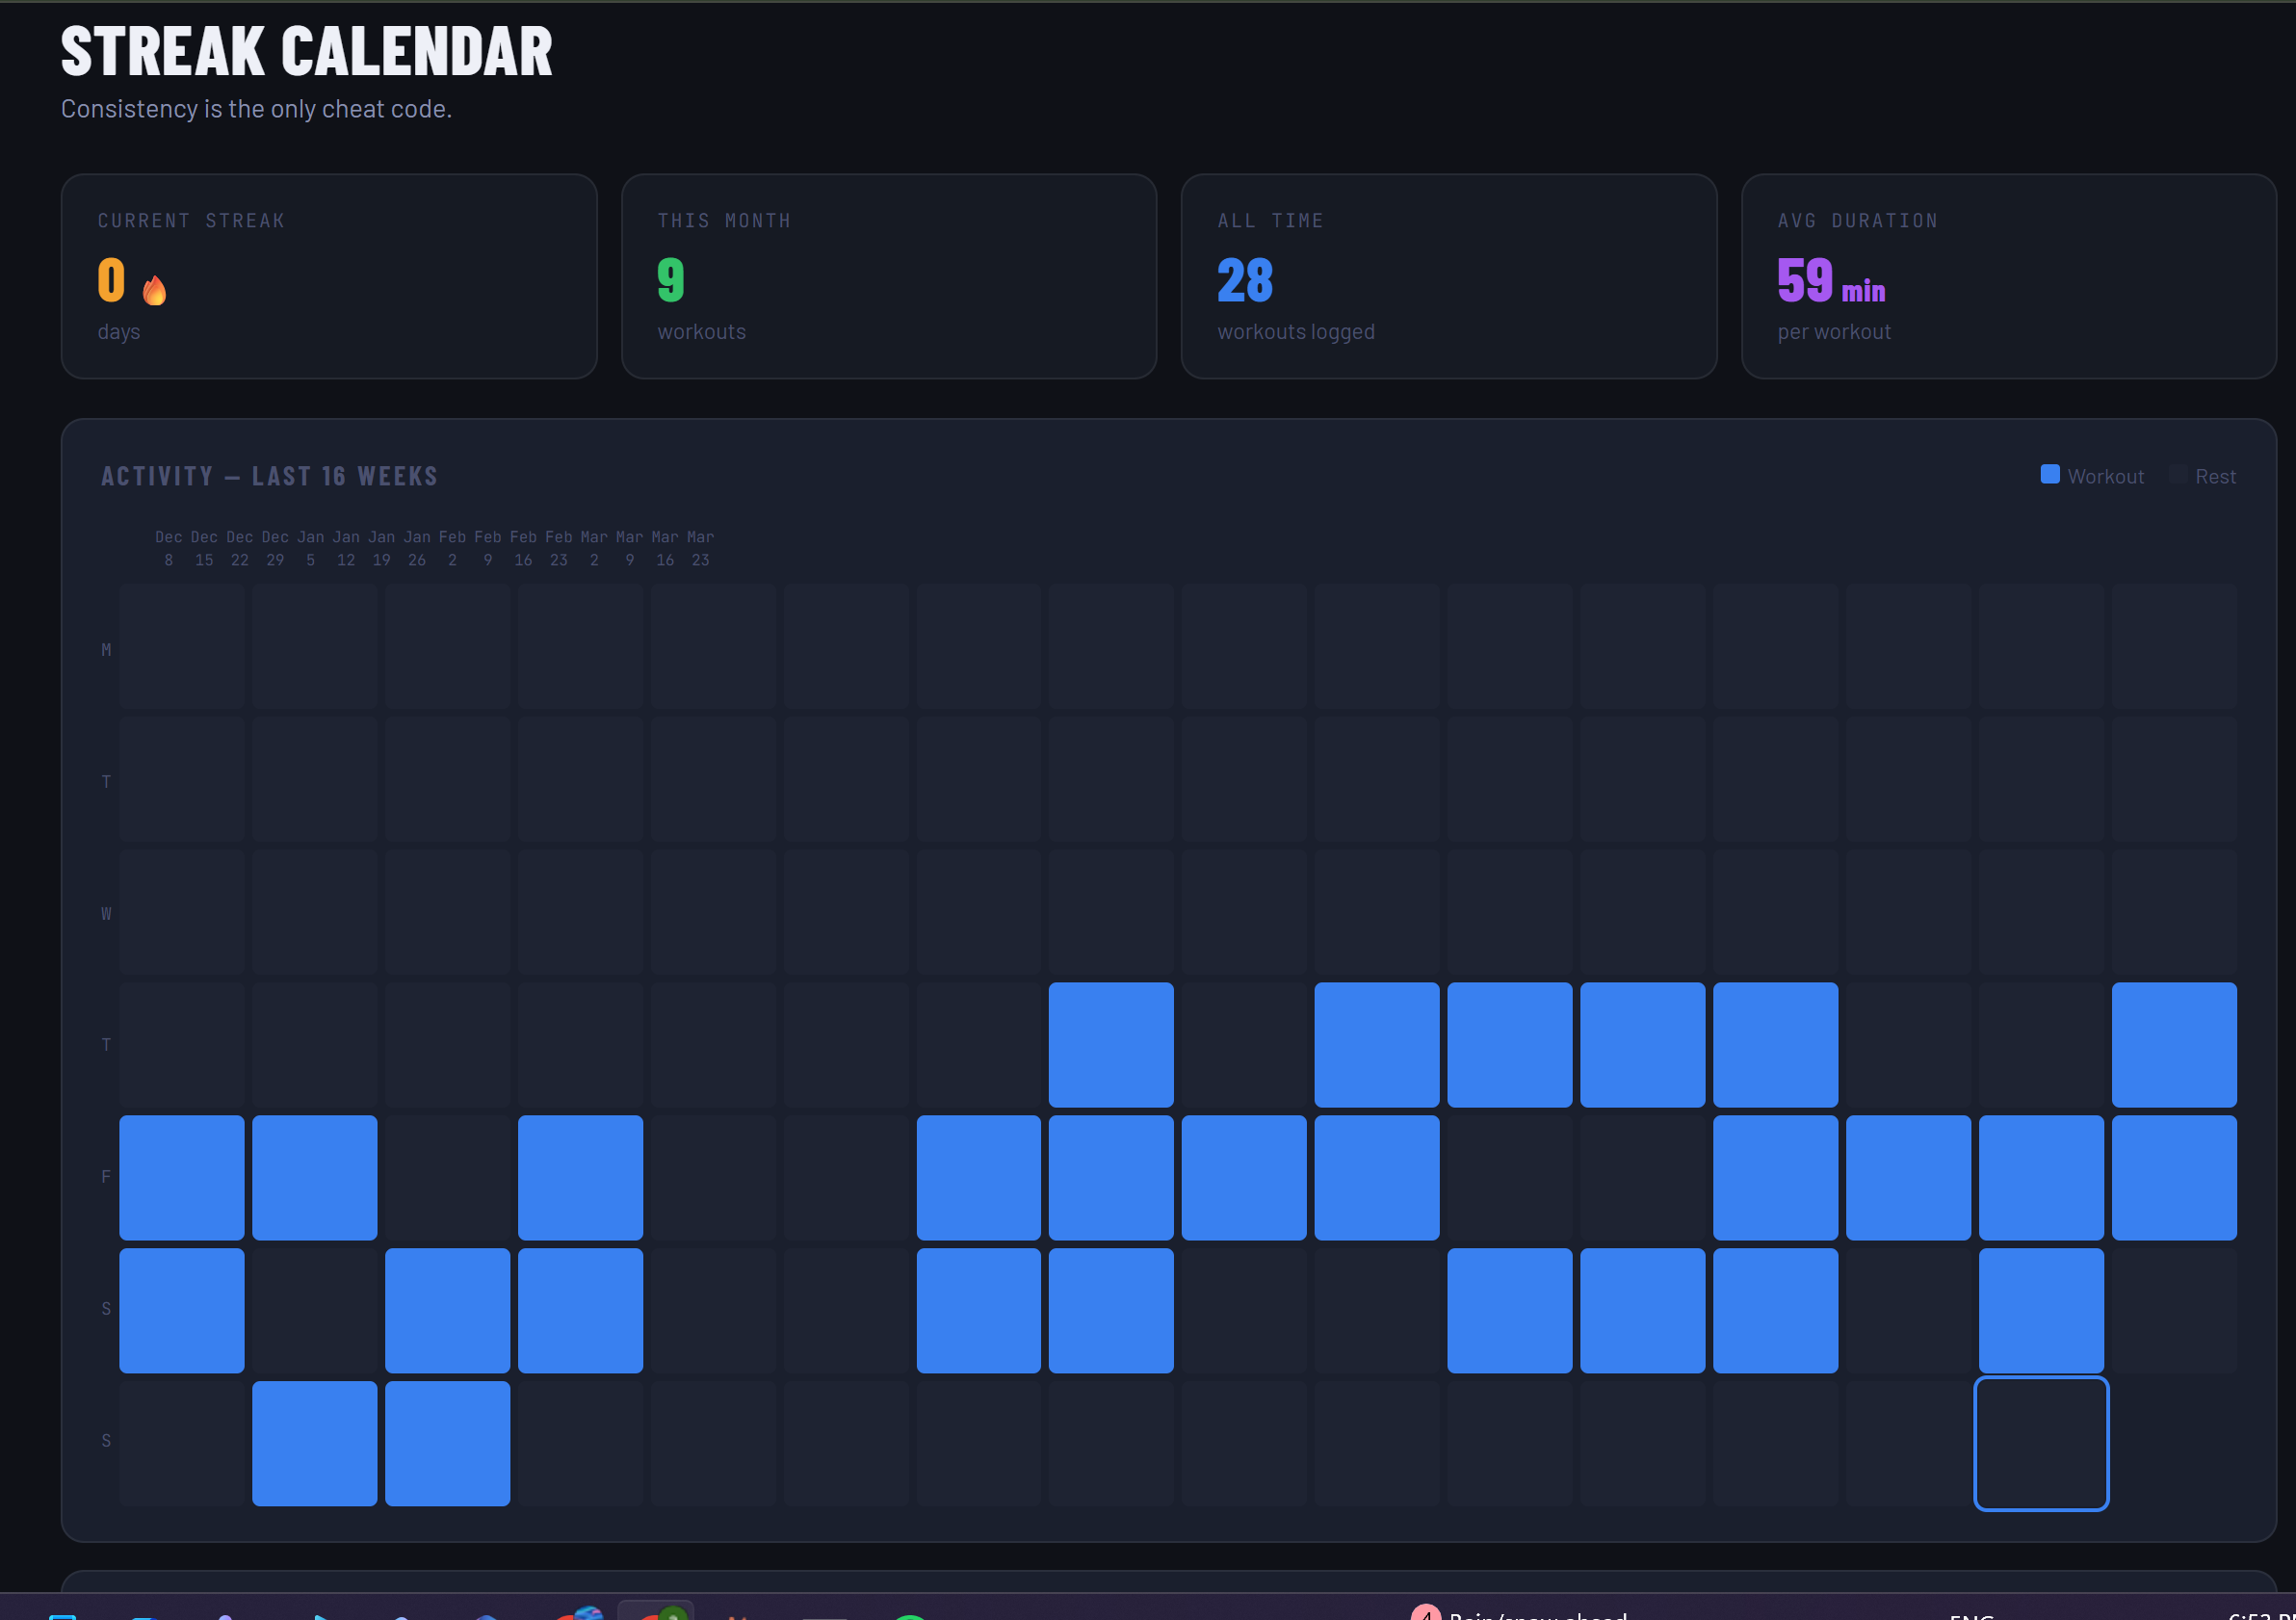2296x1620 pixels.
Task: Click Friday workout cell in last week column
Action: [x=2173, y=1177]
